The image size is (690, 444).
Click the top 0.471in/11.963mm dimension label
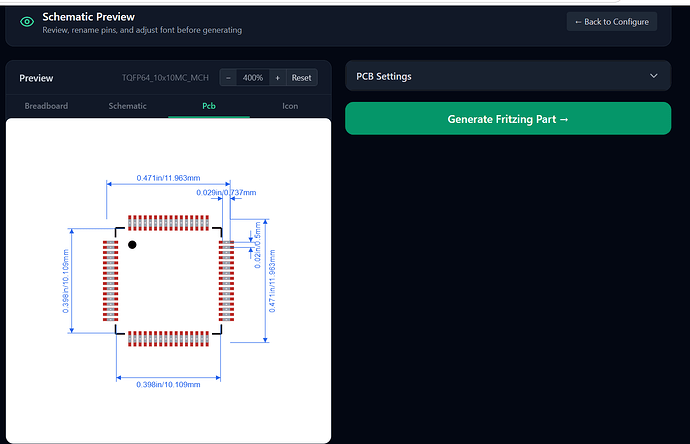[x=168, y=178]
